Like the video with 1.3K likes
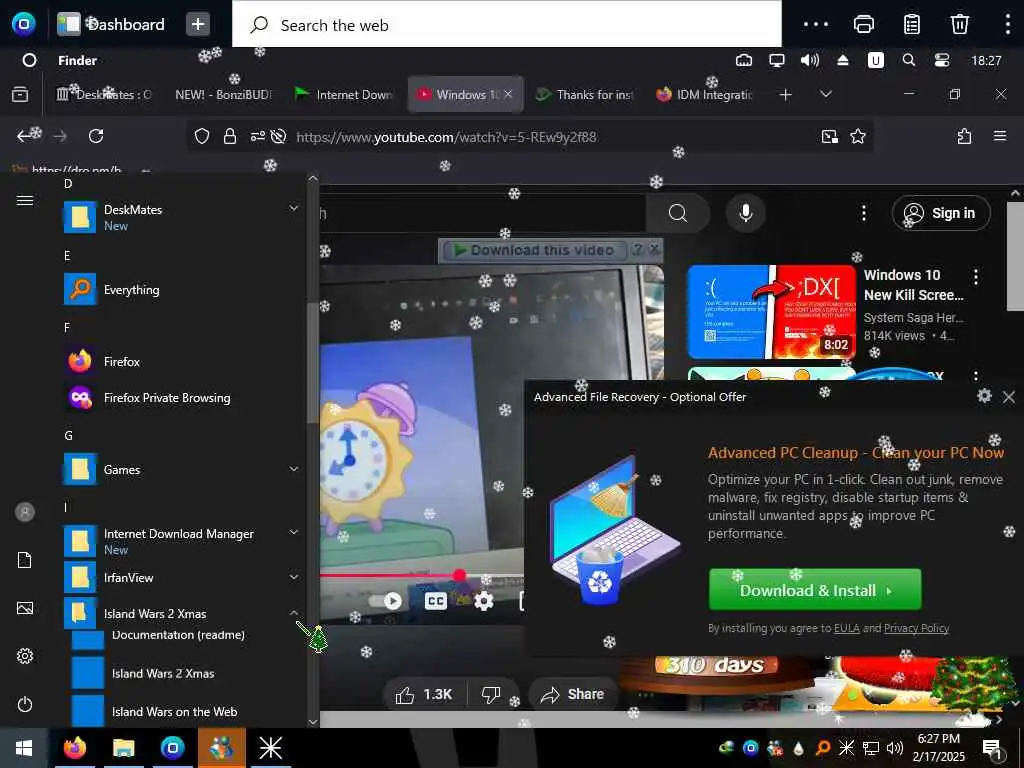 (424, 694)
